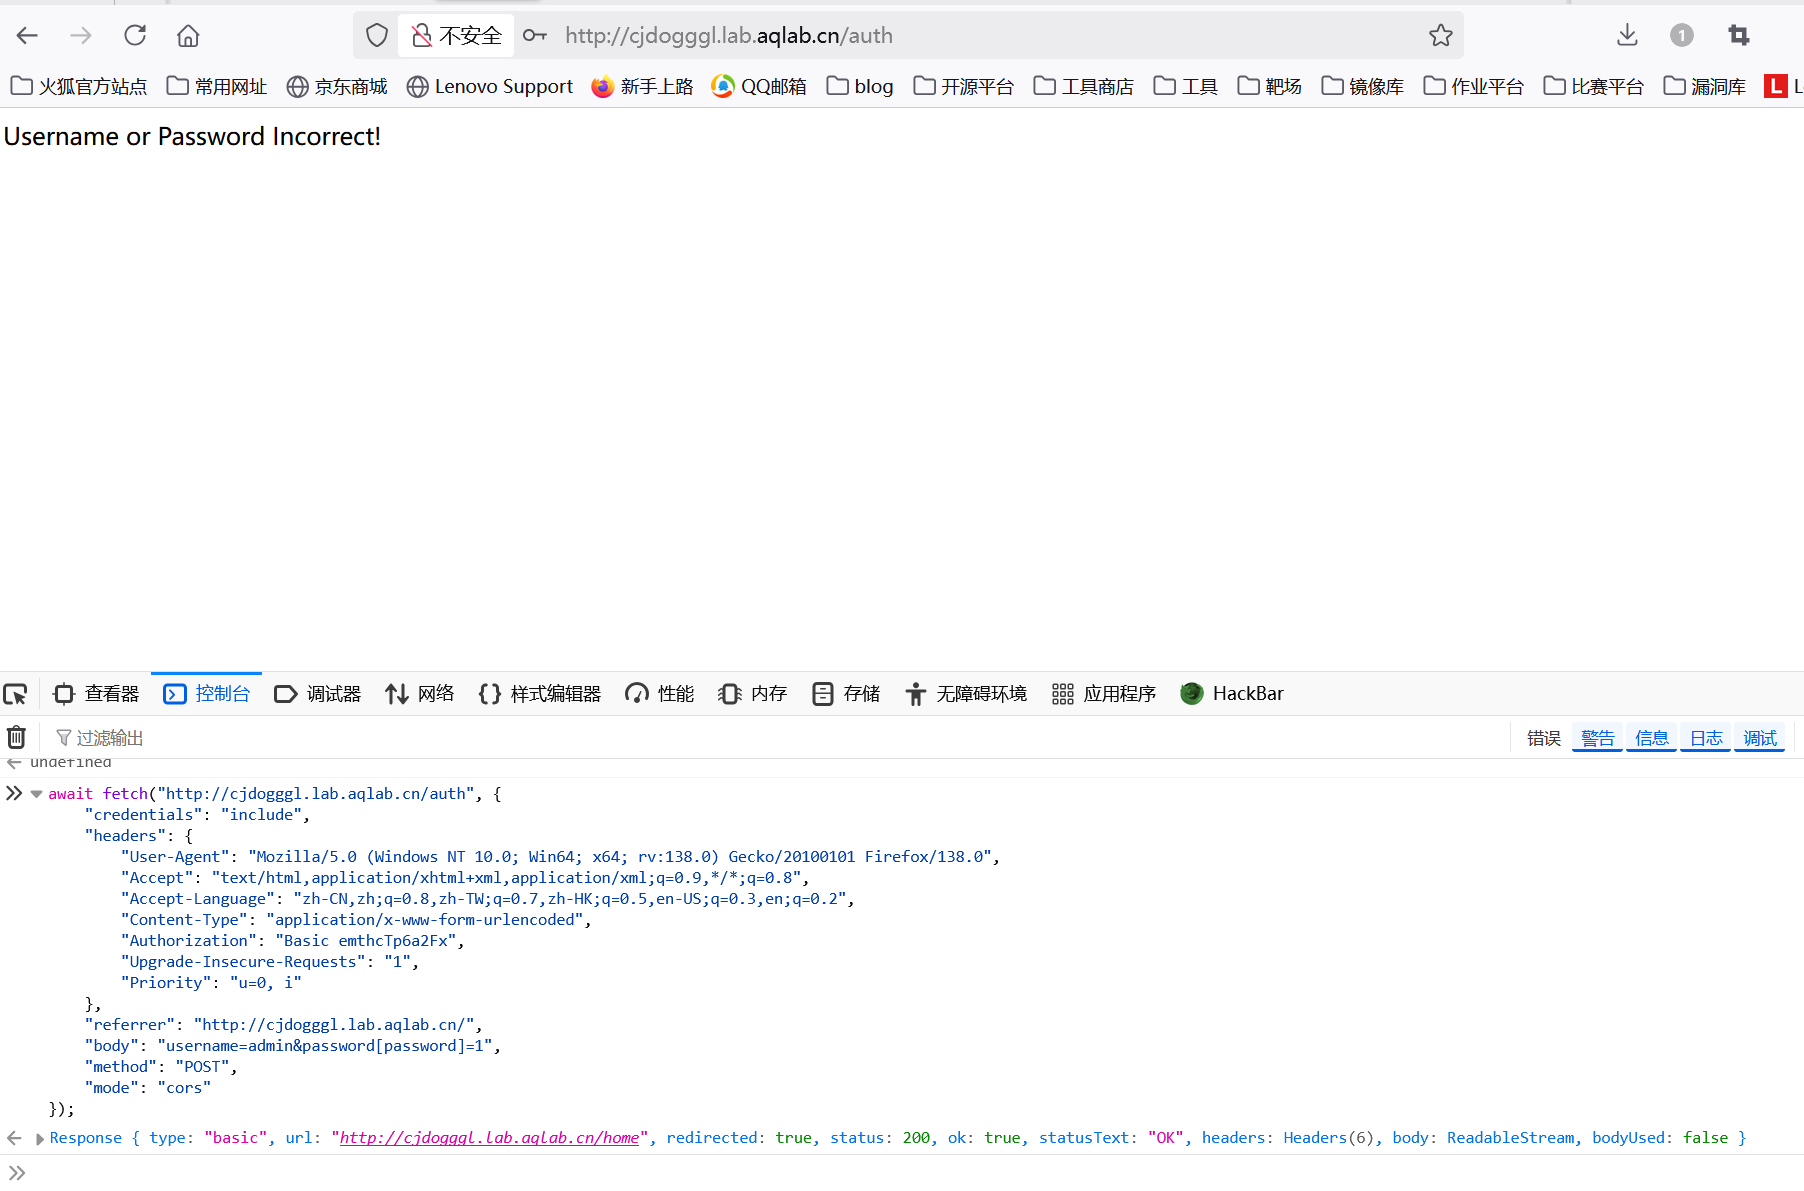The image size is (1804, 1191).
Task: Click the saved password key icon
Action: 535,36
